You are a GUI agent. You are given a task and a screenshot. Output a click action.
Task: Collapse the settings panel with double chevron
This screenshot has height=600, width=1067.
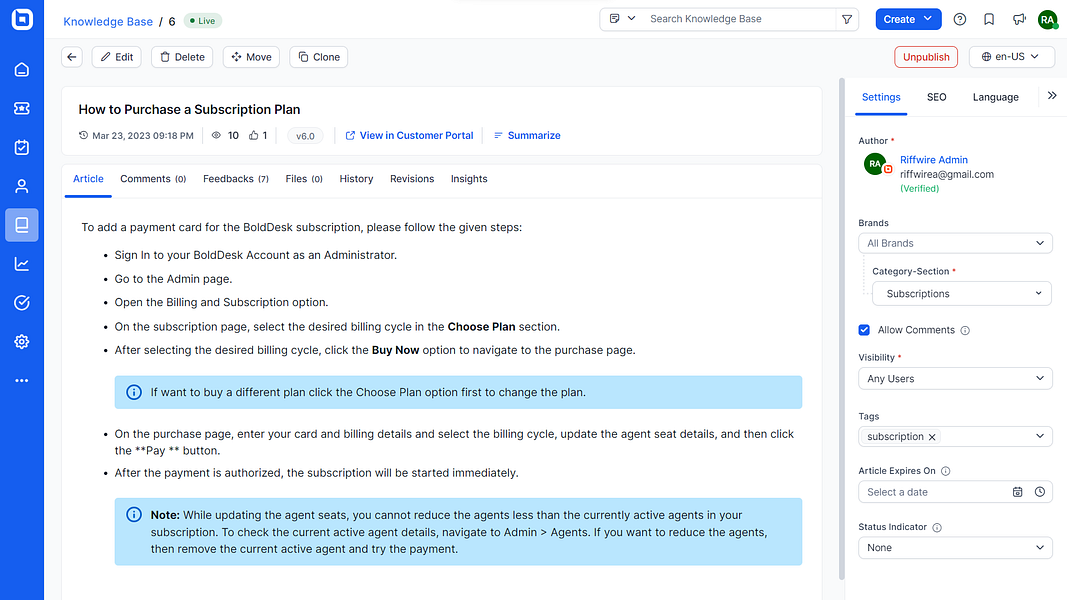point(1052,95)
